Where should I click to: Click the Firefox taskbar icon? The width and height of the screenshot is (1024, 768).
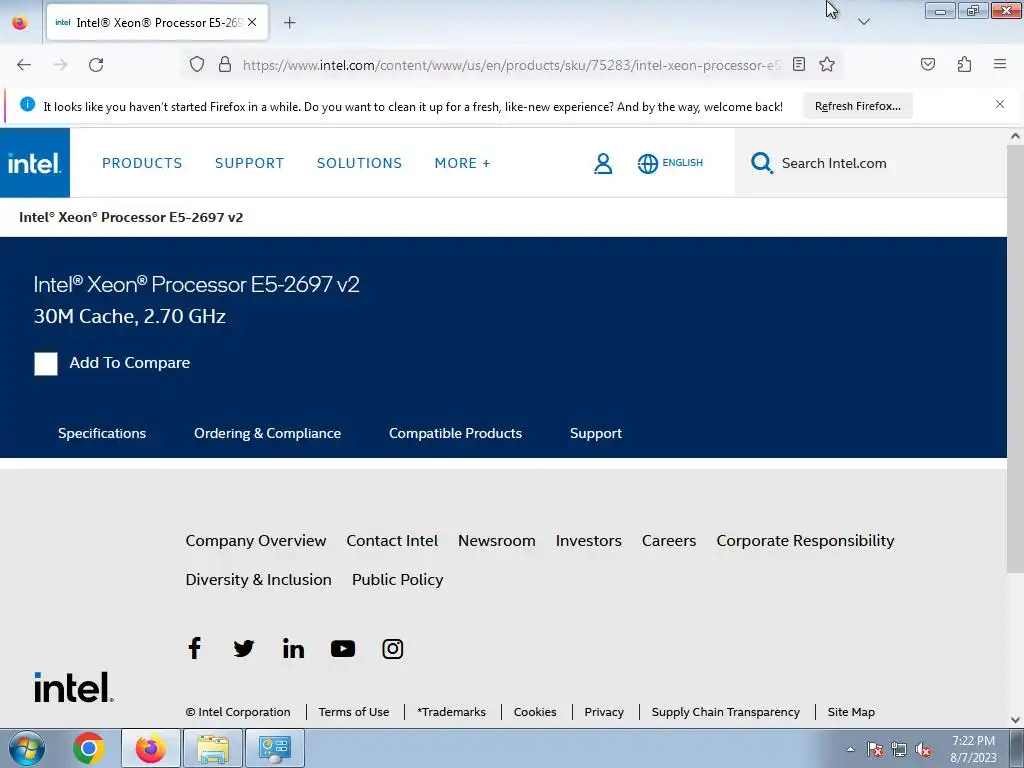coord(151,748)
